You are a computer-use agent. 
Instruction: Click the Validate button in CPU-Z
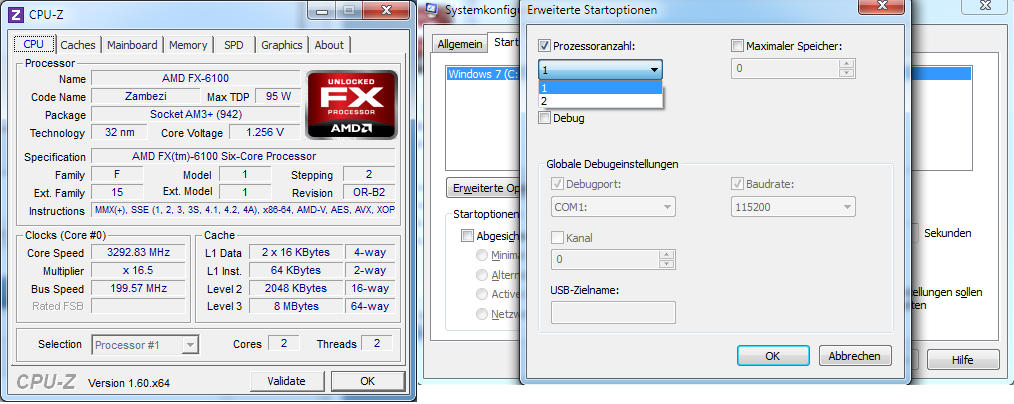coord(286,381)
